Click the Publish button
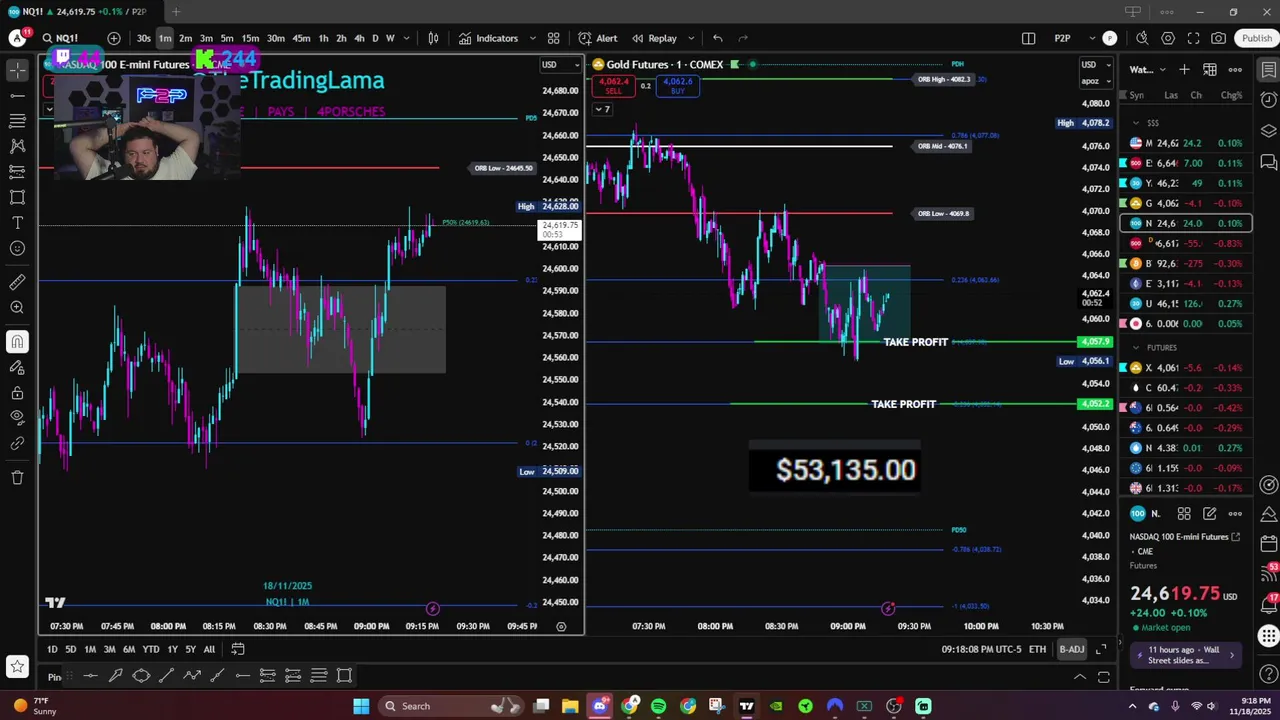 pos(1257,38)
